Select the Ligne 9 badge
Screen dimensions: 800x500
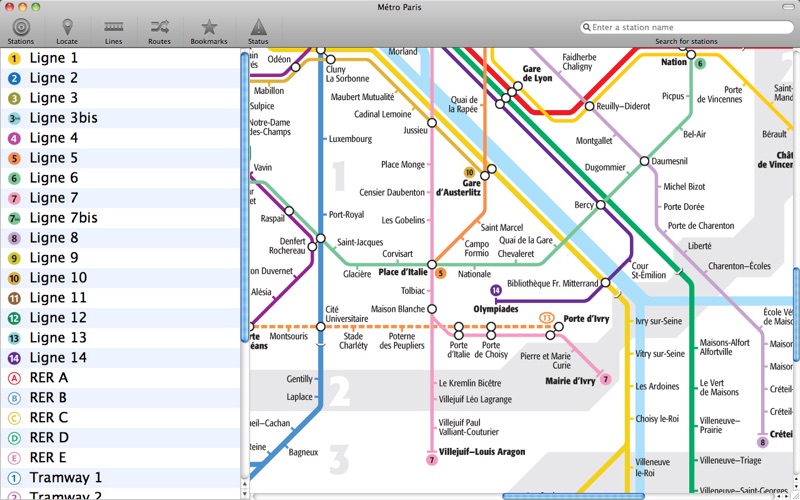click(x=14, y=258)
